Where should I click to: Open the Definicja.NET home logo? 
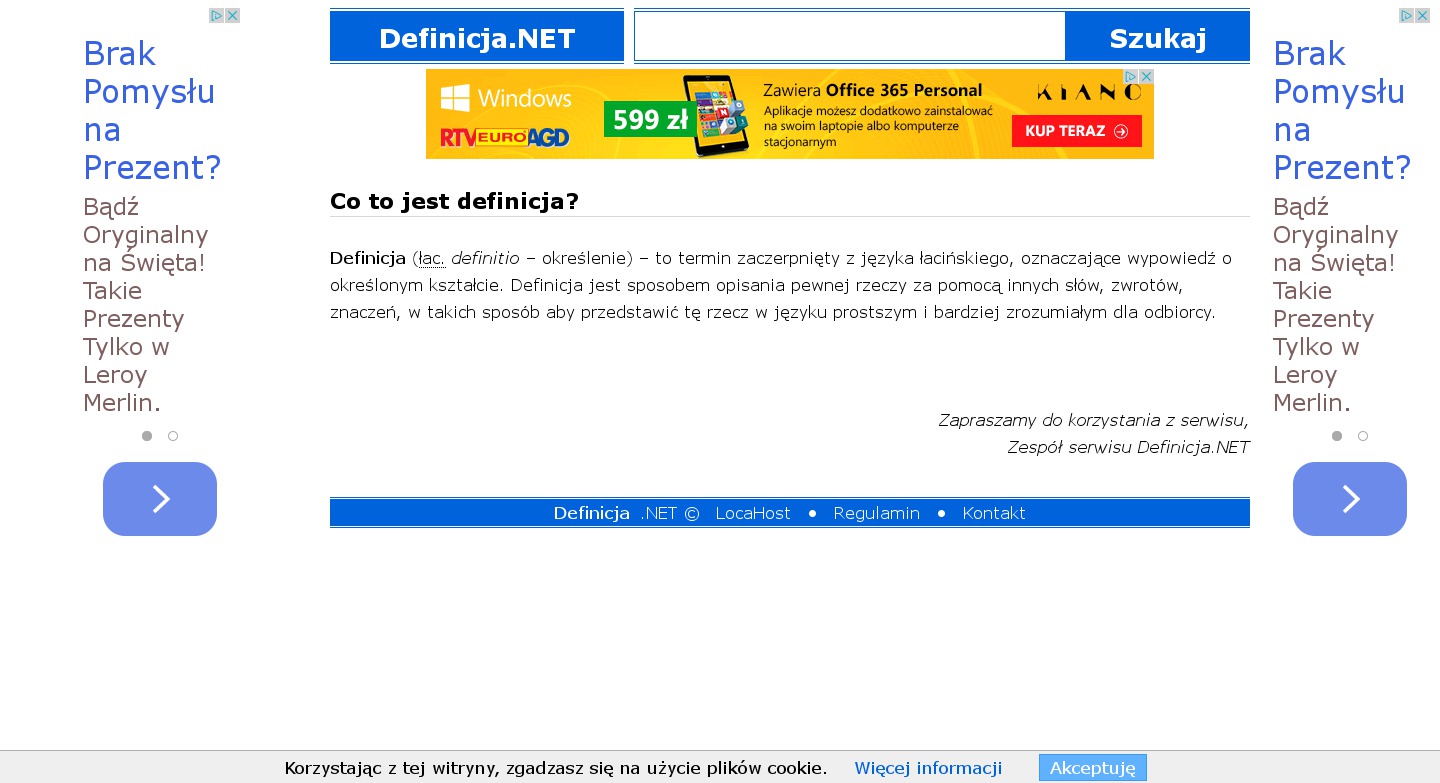[x=477, y=38]
